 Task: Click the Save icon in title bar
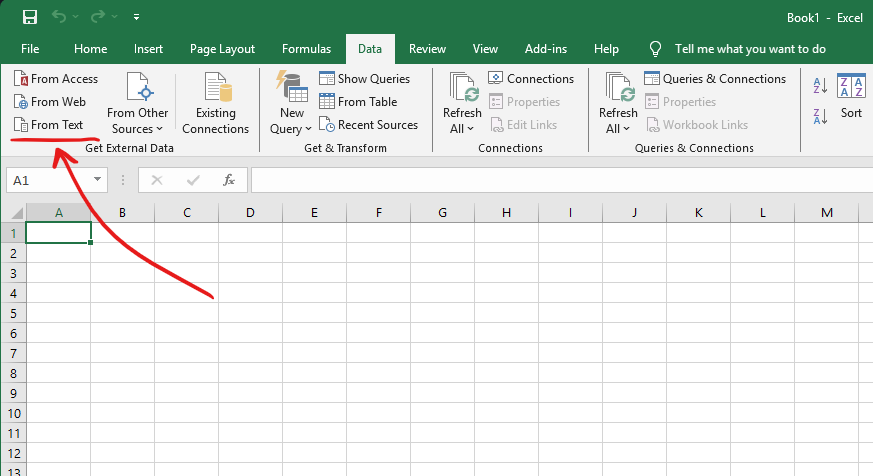coord(30,17)
